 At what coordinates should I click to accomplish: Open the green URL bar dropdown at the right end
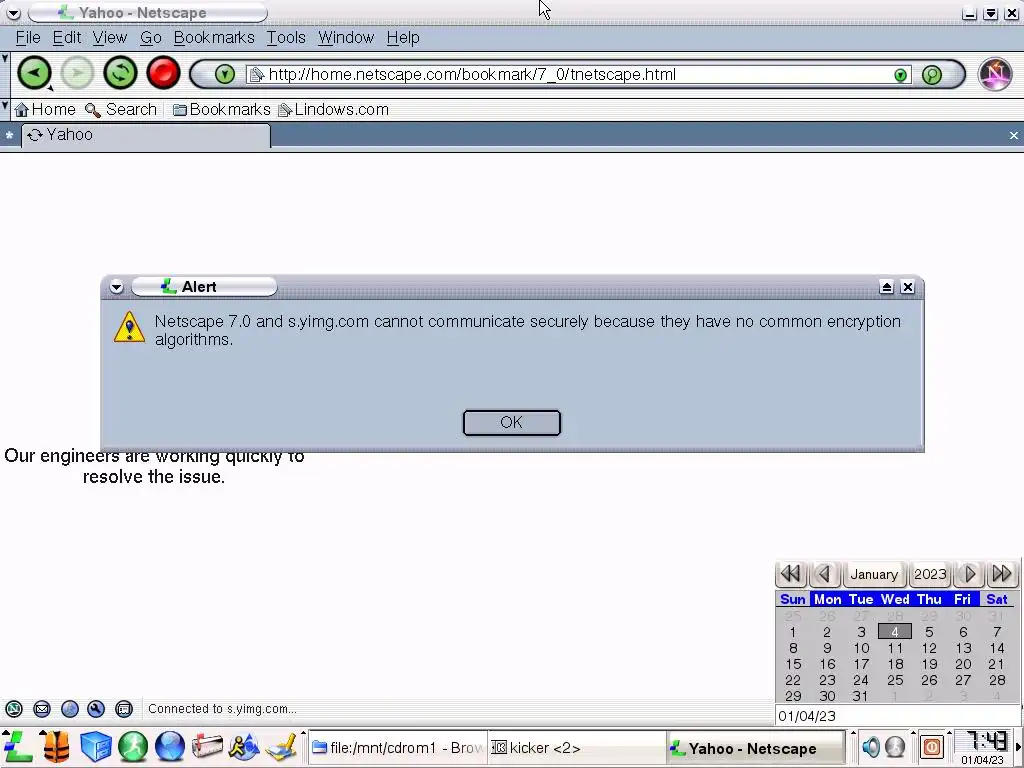900,75
